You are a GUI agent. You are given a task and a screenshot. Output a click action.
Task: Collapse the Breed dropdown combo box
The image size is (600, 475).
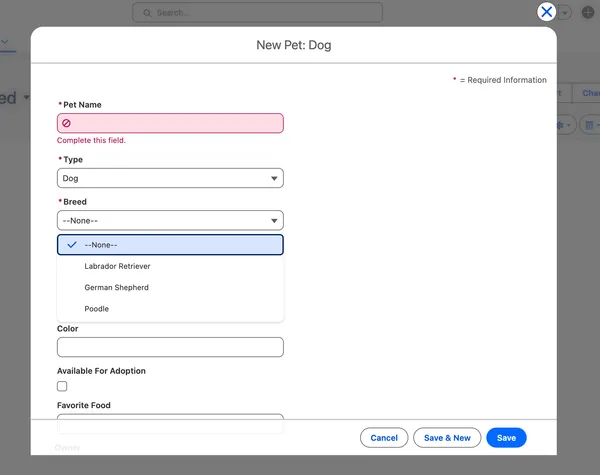pyautogui.click(x=170, y=220)
